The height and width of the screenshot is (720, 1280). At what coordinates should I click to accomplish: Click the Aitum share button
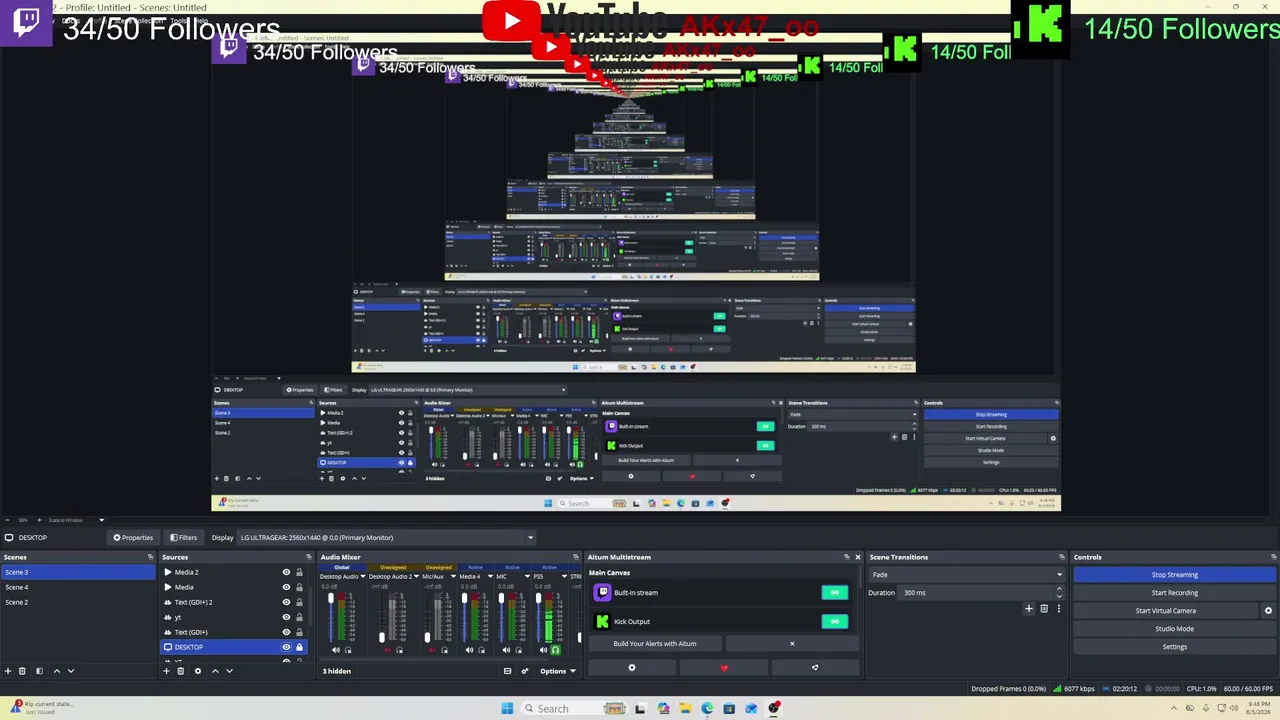point(815,668)
